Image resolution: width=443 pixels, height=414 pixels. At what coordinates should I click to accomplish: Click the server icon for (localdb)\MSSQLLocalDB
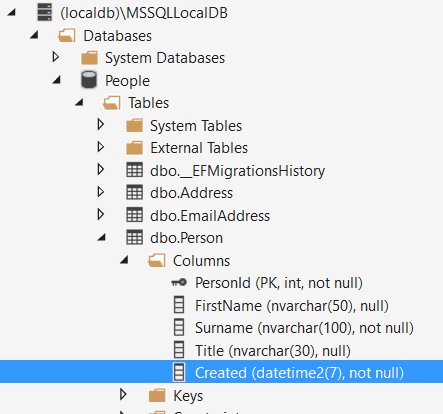[x=44, y=12]
